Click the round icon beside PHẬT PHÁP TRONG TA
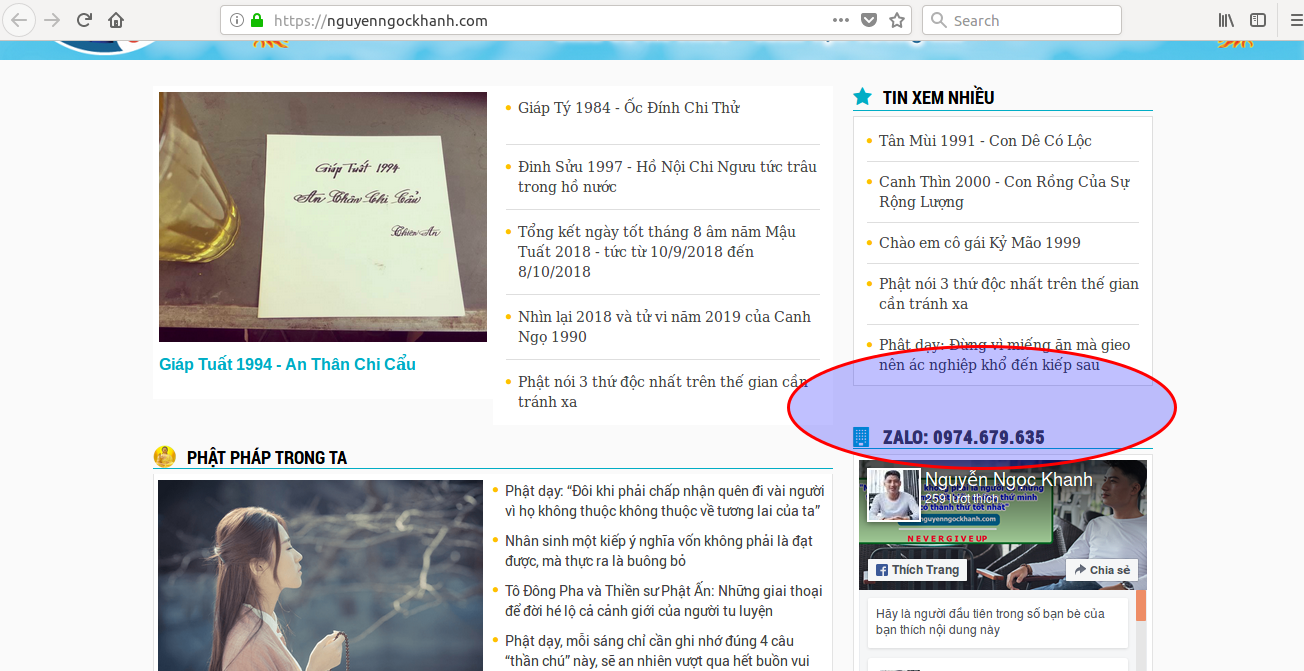 [x=165, y=457]
